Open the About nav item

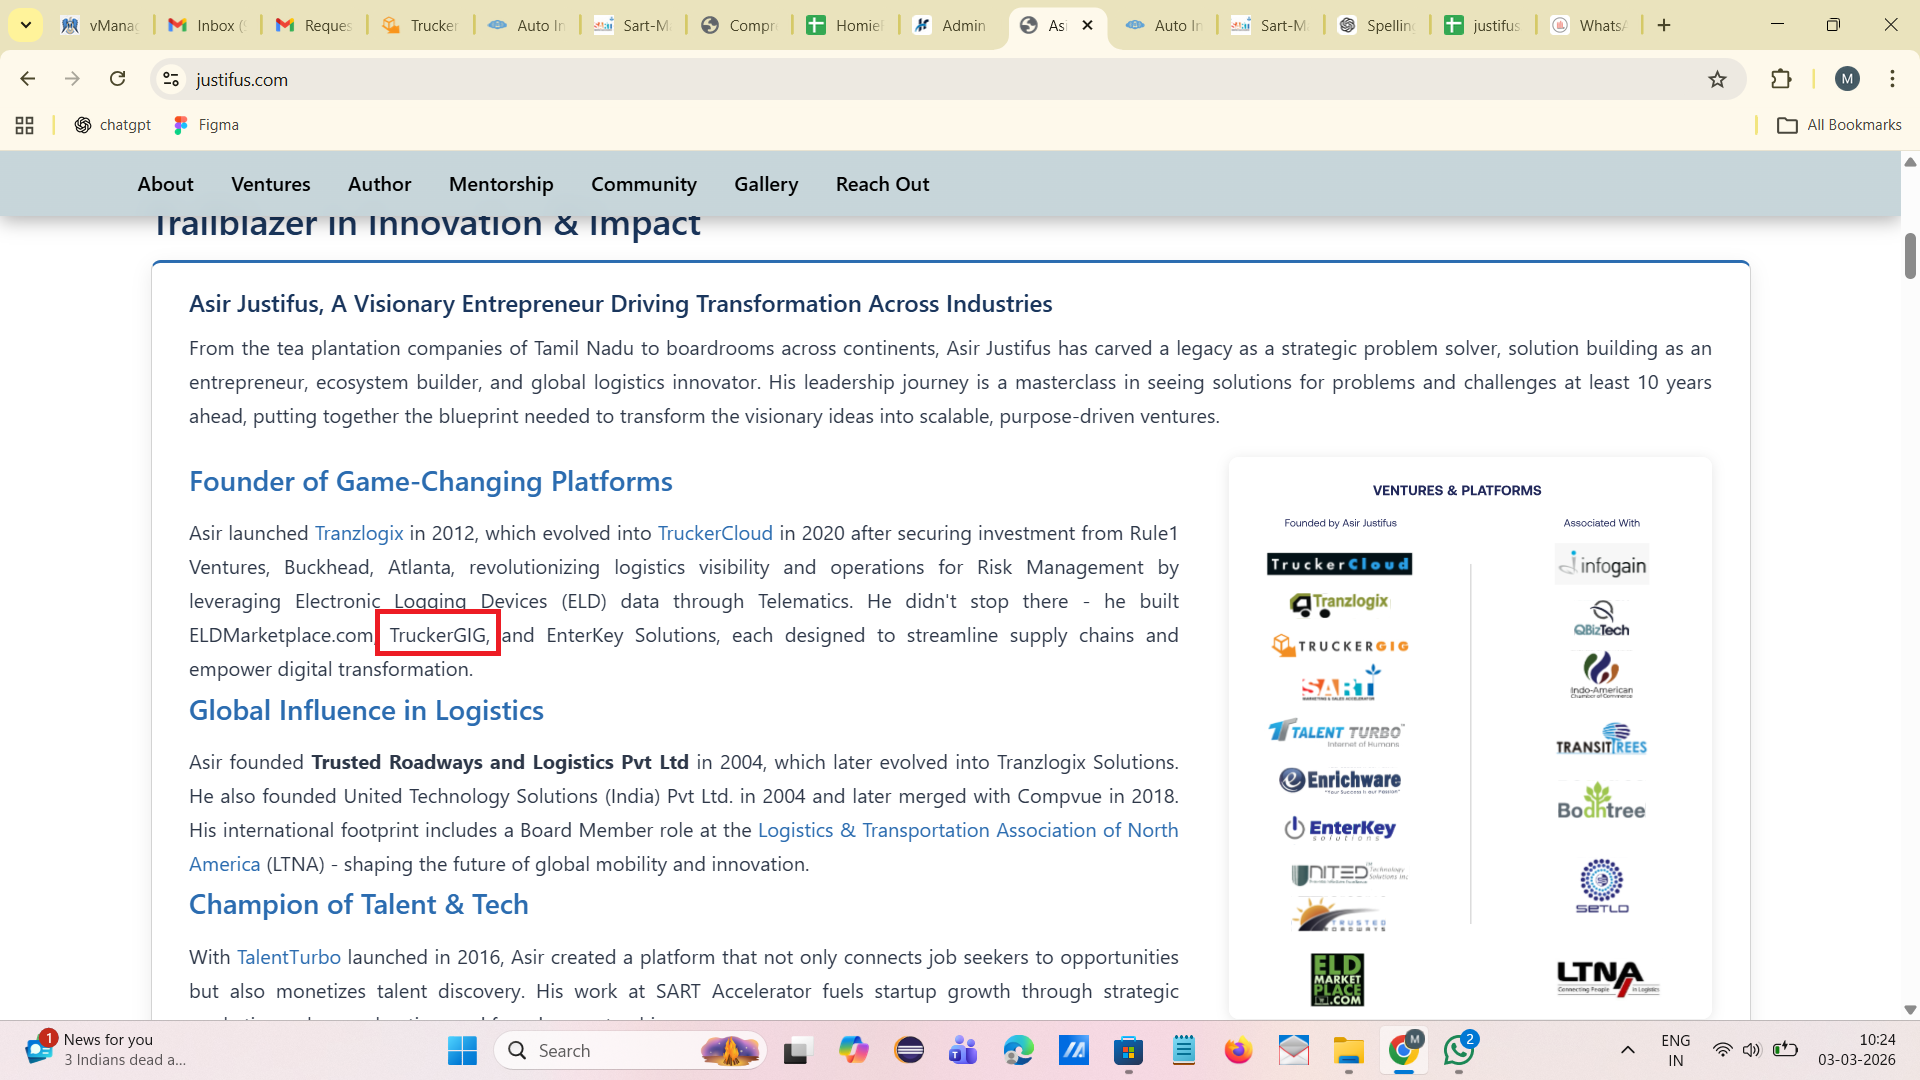(x=166, y=184)
